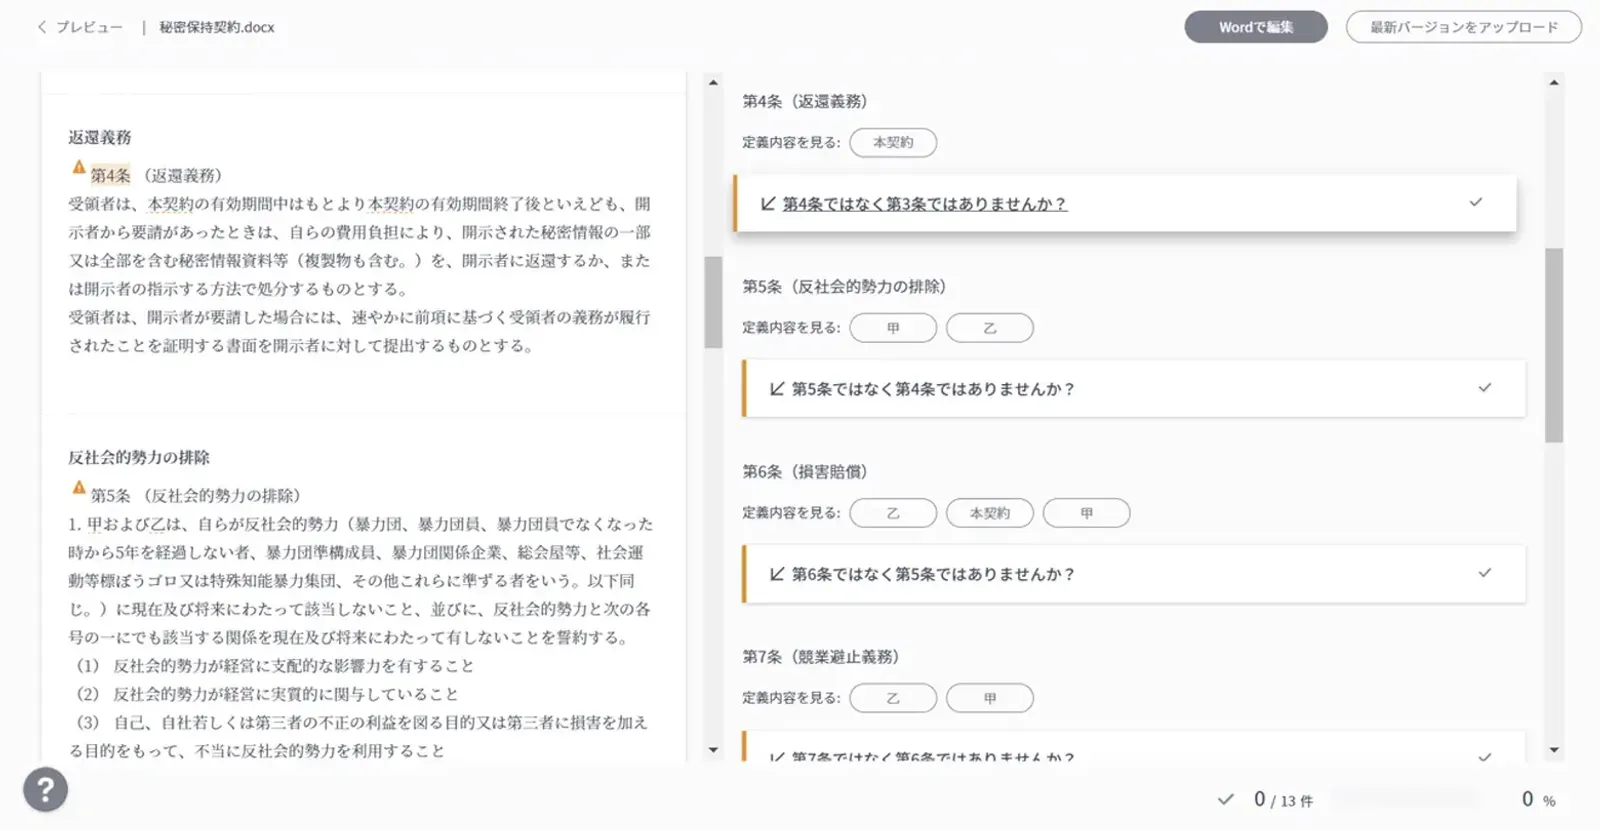The image size is (1600, 830).
Task: Select 甲 definition tag under 第5条
Action: [893, 328]
